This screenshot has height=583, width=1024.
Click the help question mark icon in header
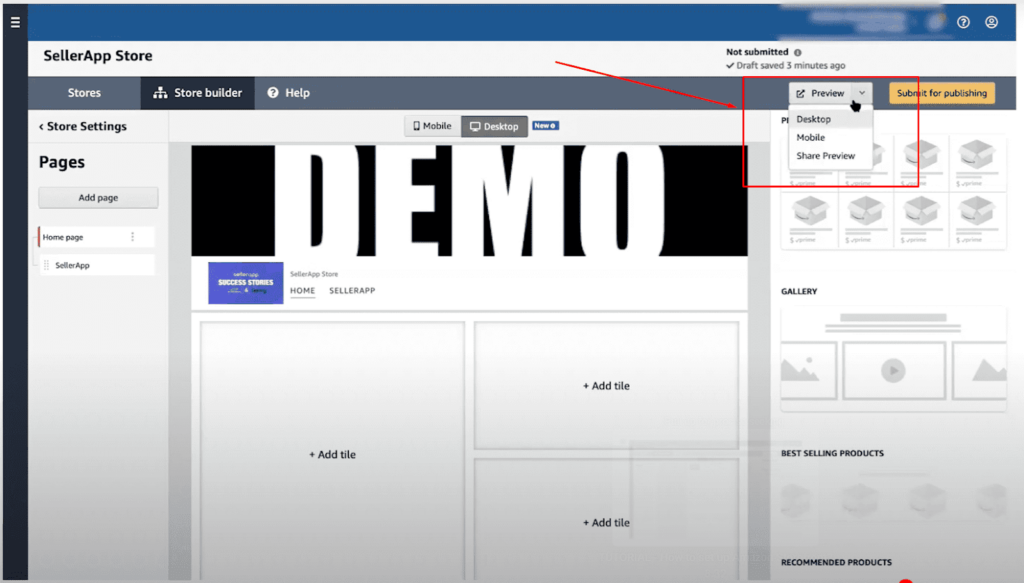(x=963, y=22)
